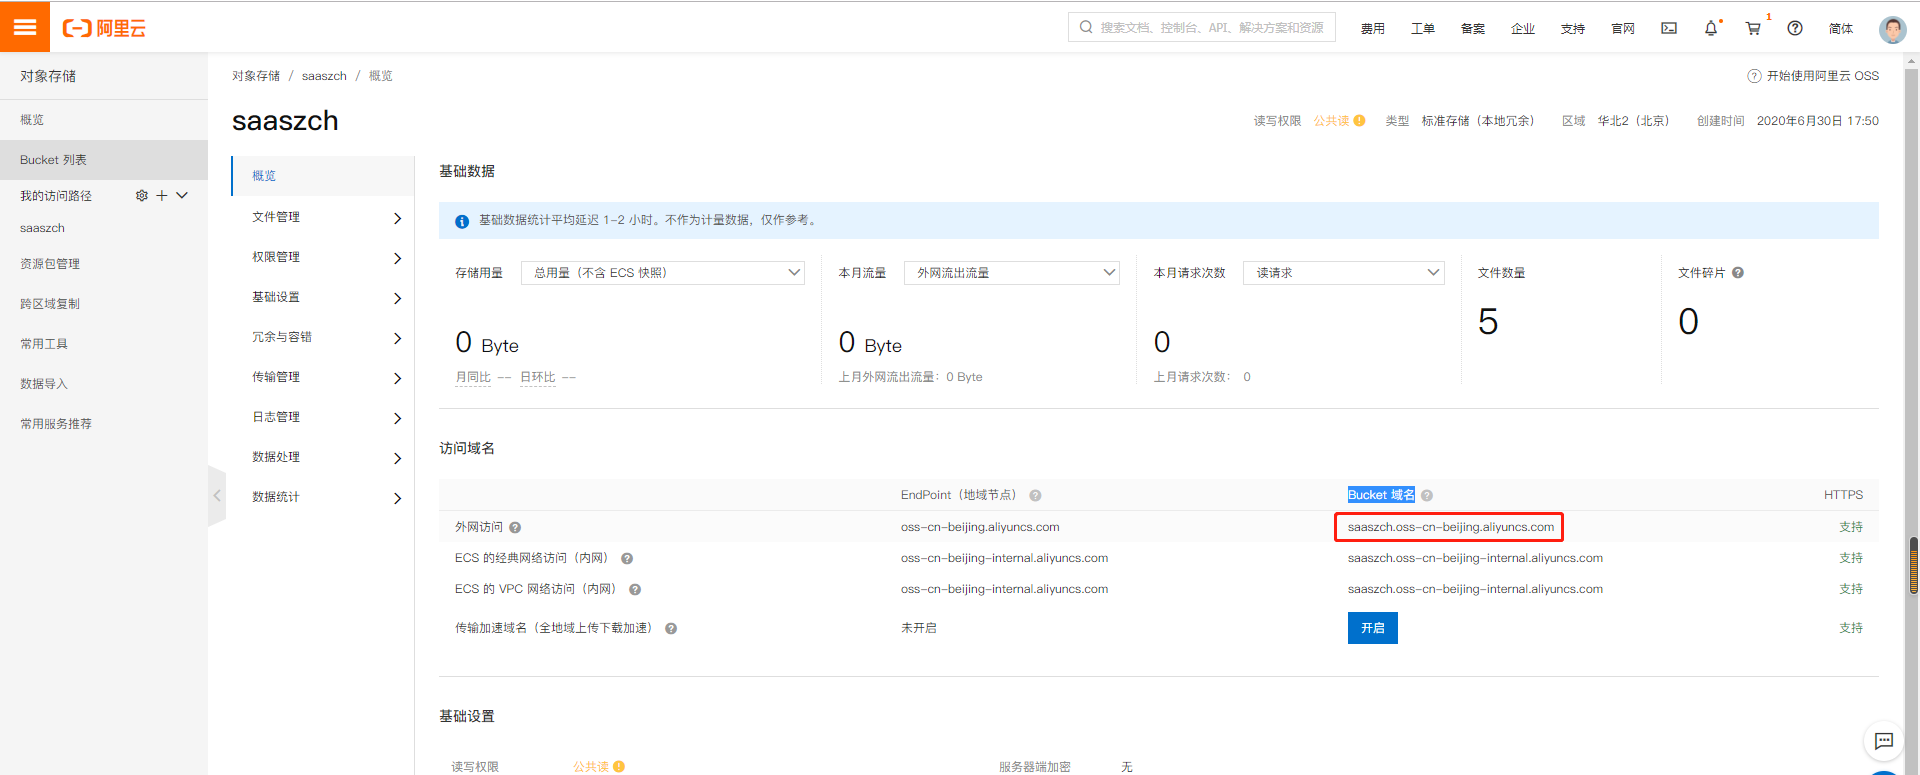
Task: Add a path with the plus icon
Action: [x=162, y=196]
